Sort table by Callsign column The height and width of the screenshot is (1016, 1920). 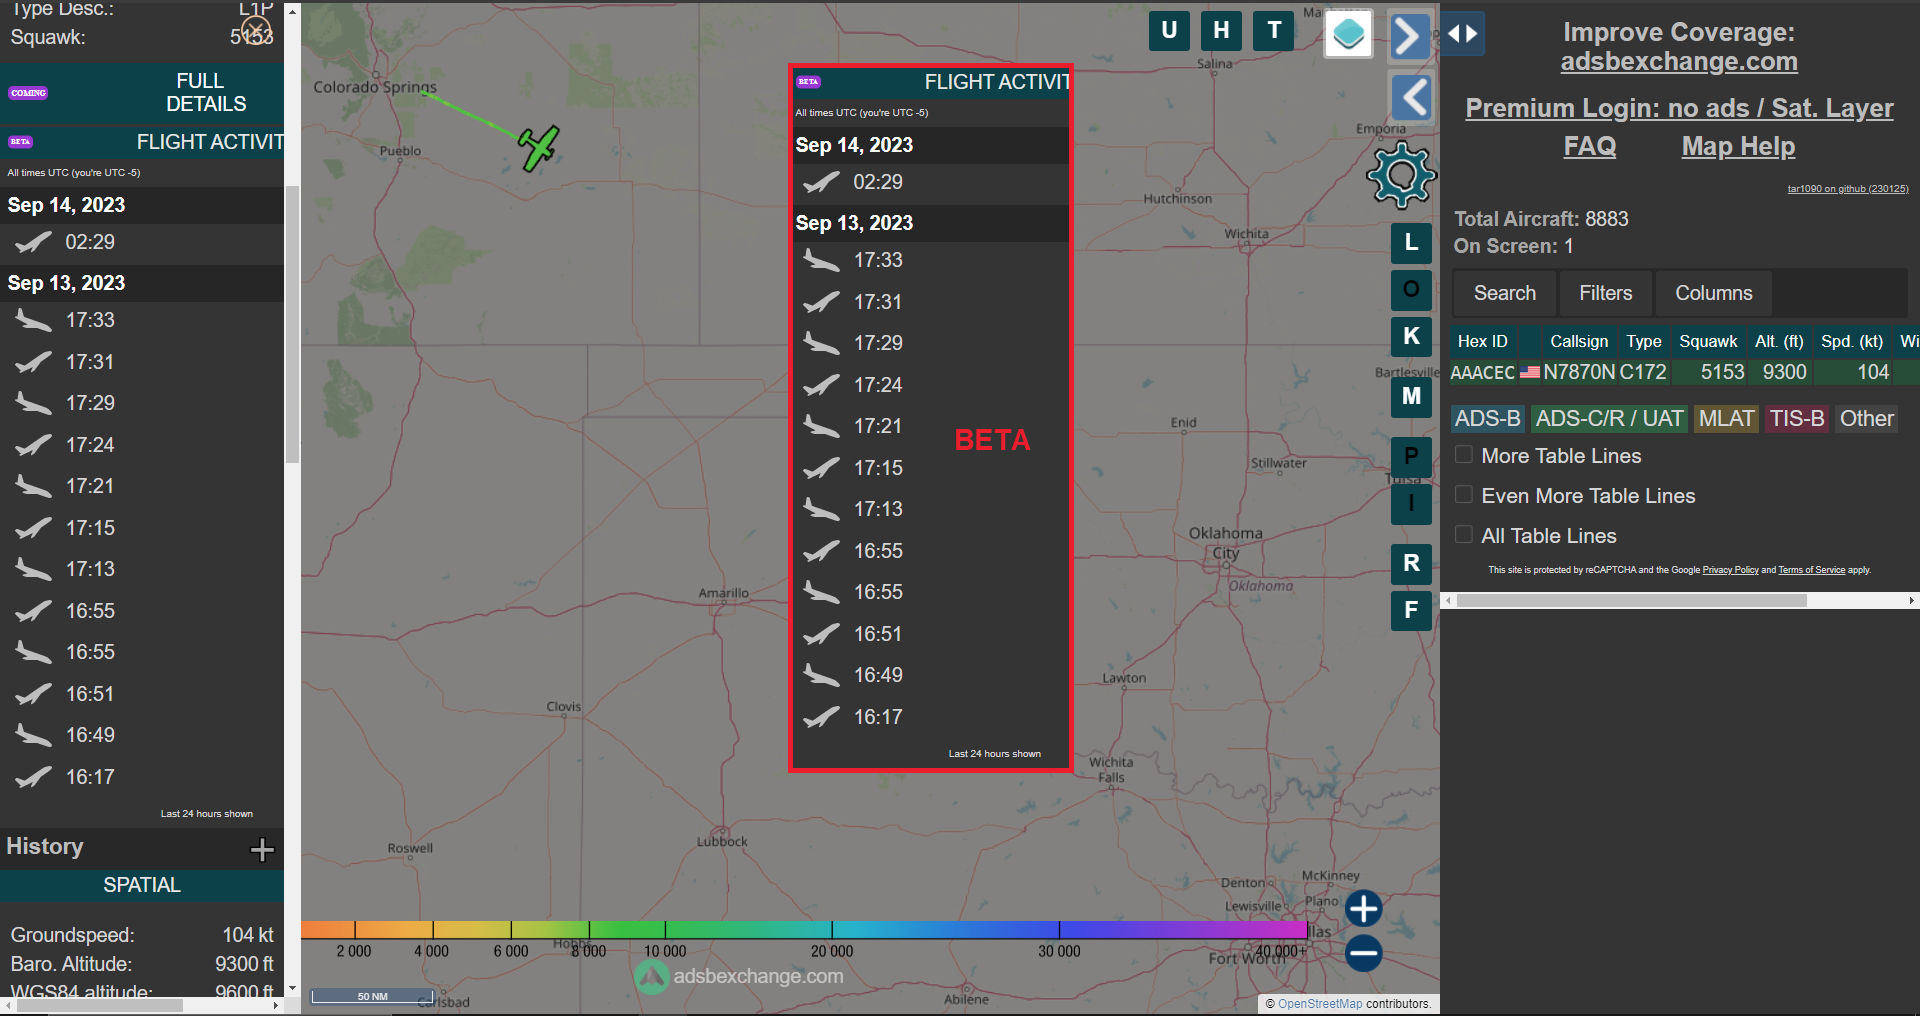click(x=1579, y=342)
